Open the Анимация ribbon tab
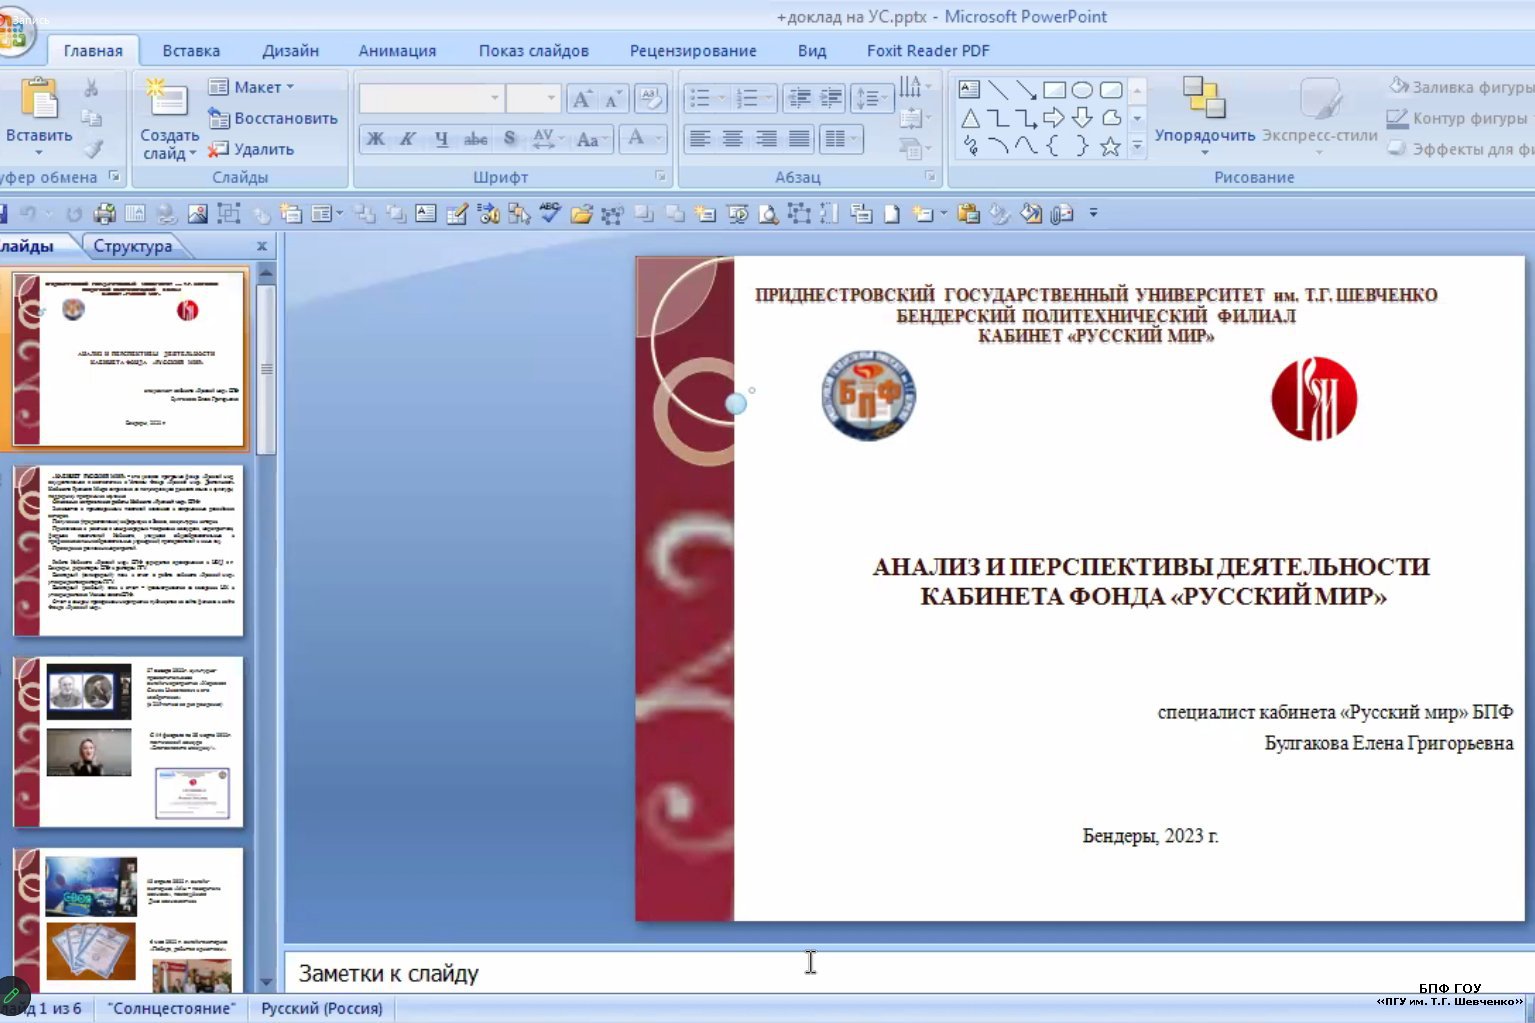1535x1023 pixels. [397, 51]
